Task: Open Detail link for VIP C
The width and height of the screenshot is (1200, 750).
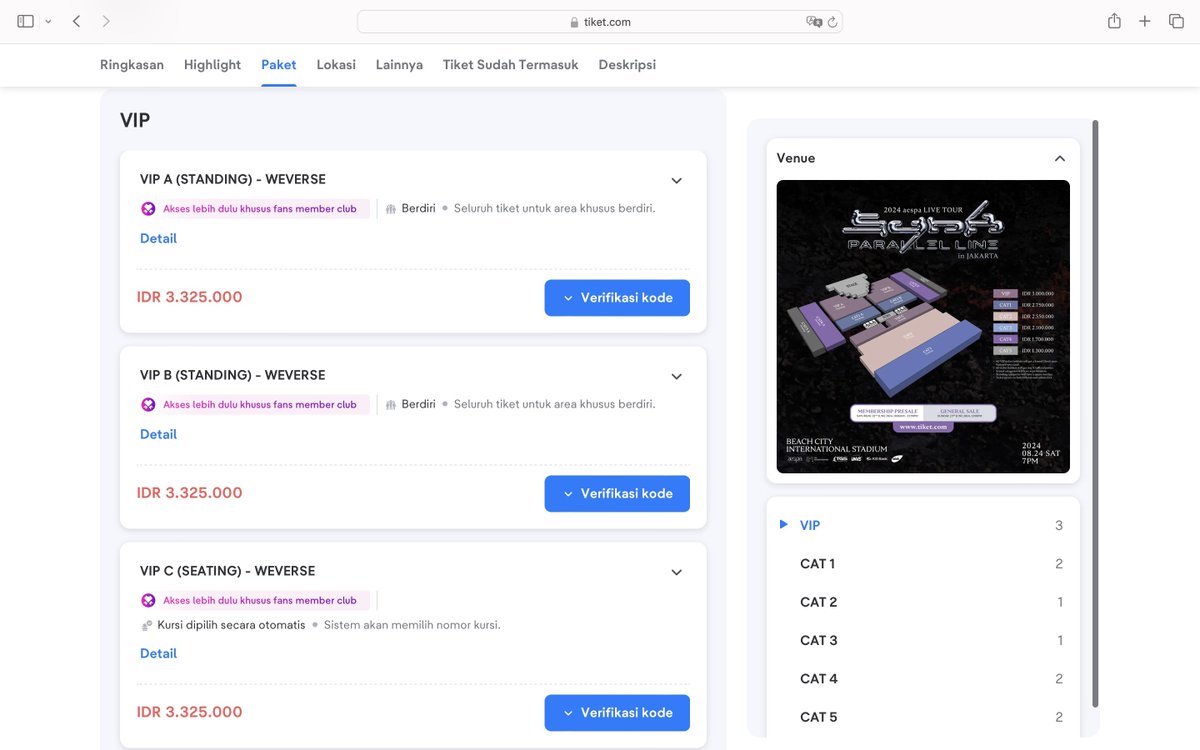Action: [x=158, y=653]
